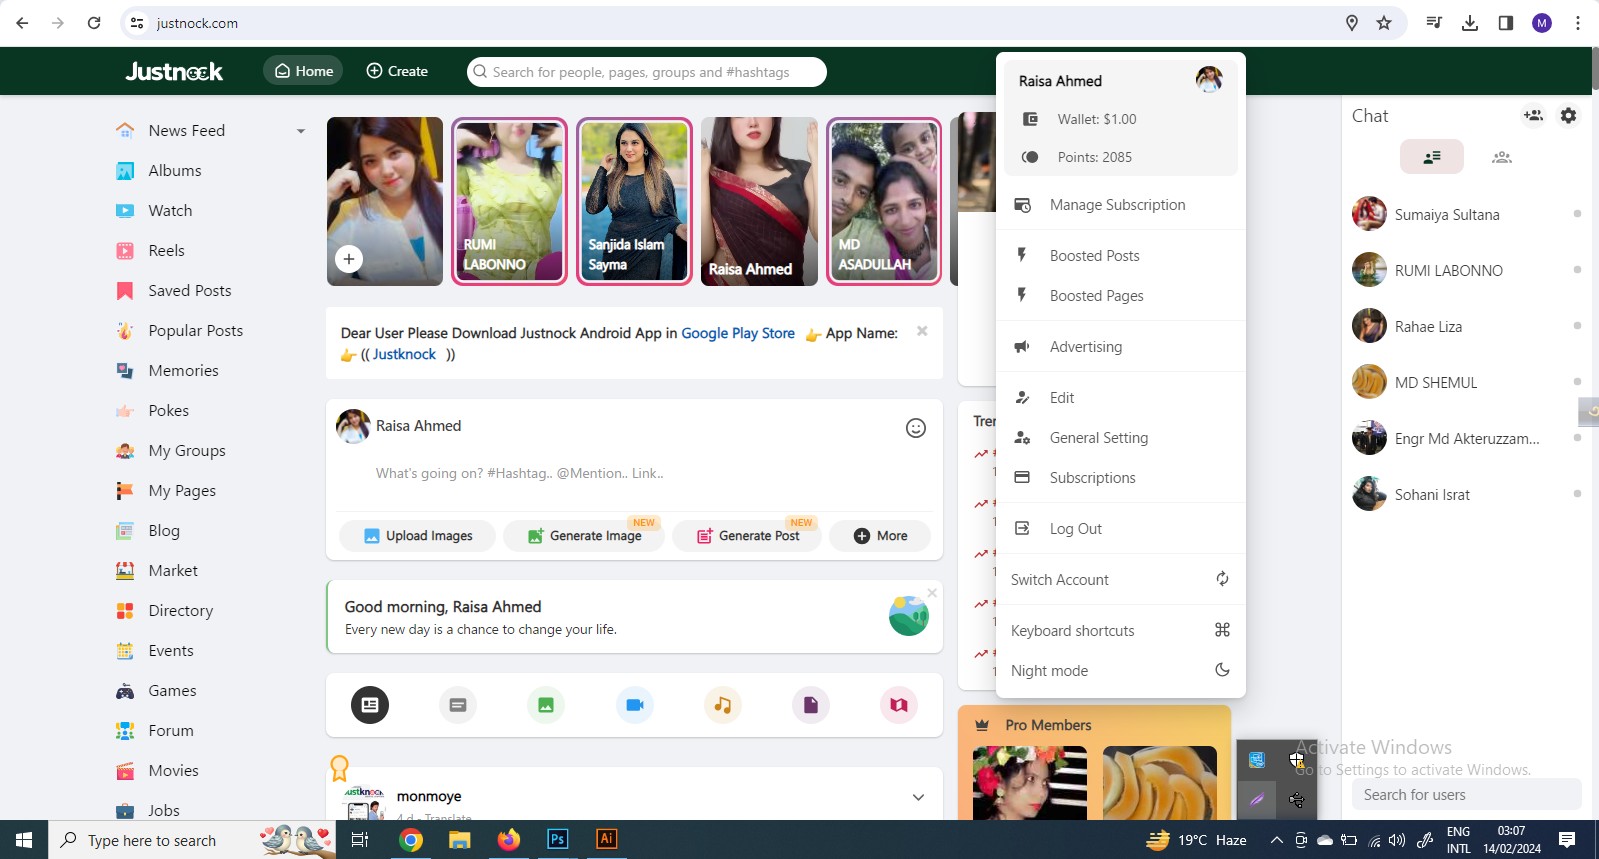Dismiss the app download announcement
Image resolution: width=1599 pixels, height=859 pixels.
click(x=922, y=331)
